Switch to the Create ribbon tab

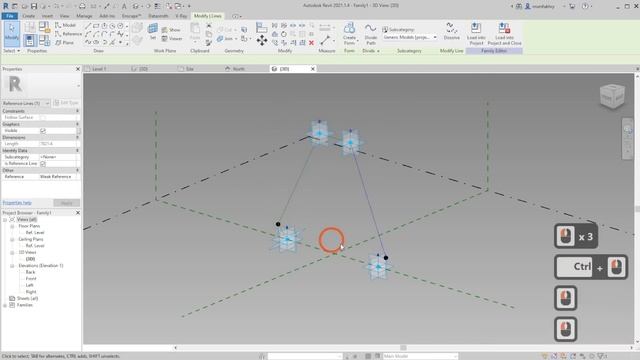29,16
